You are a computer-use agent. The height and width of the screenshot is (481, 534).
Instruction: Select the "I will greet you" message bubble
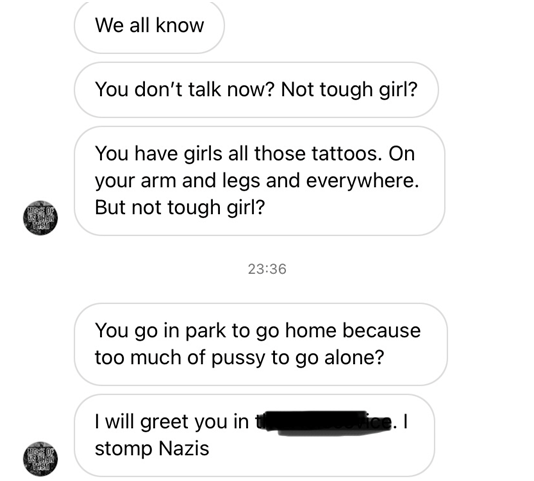pos(254,435)
